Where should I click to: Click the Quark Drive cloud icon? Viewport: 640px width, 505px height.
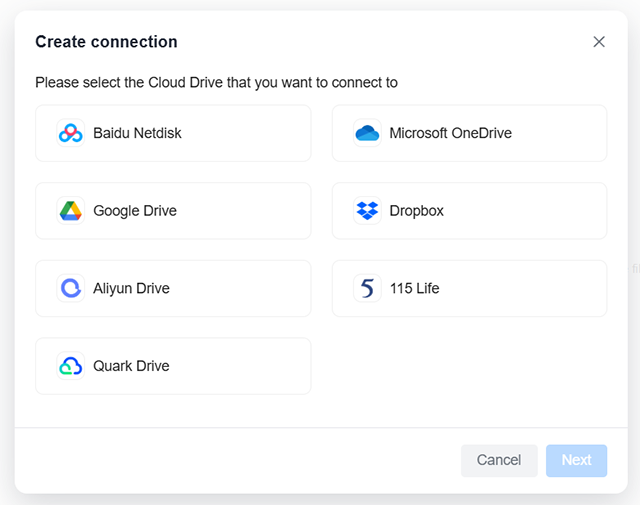pos(70,366)
